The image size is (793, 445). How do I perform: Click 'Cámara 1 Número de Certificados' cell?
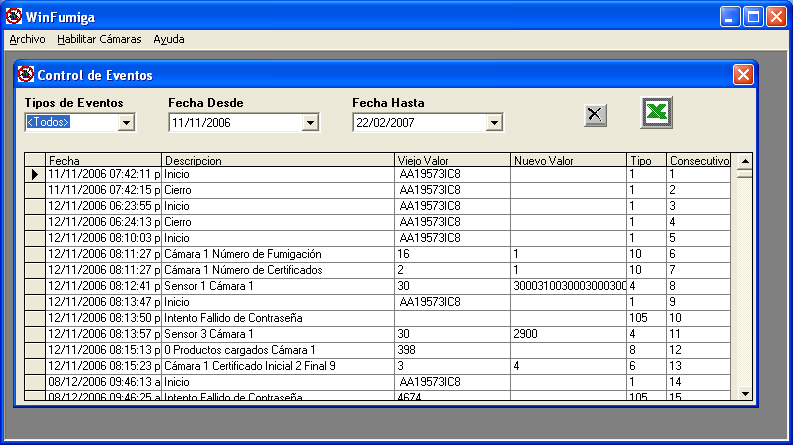277,270
